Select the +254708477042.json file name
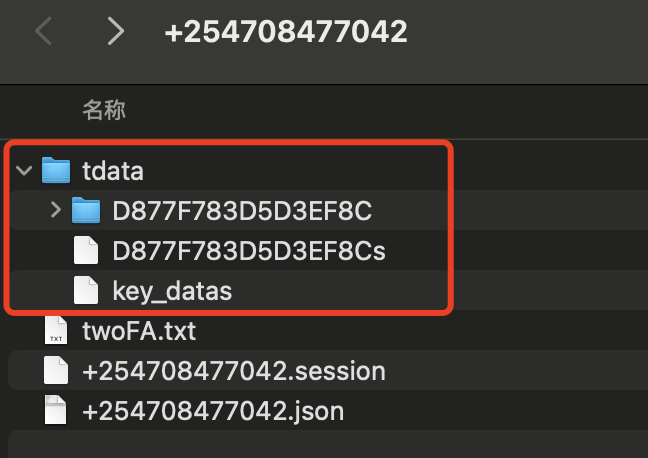 click(213, 411)
